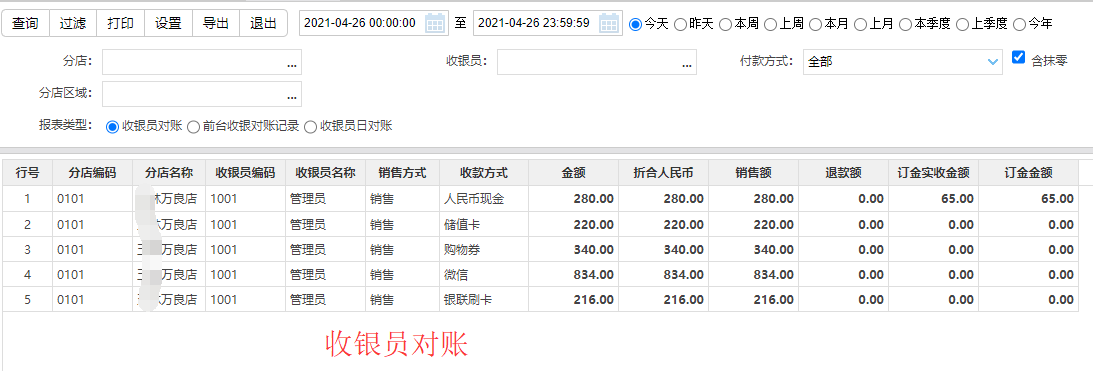
Task: Click the 查询 button
Action: click(25, 23)
